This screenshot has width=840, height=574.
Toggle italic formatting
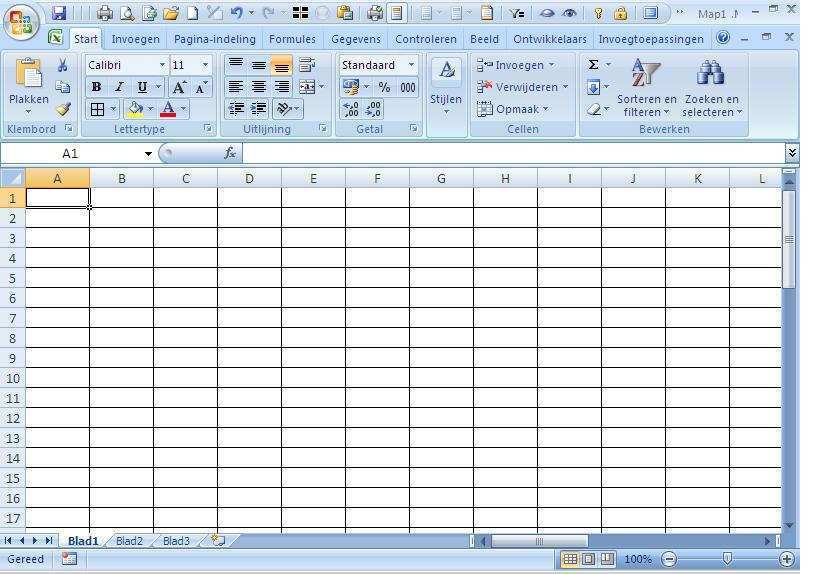119,87
